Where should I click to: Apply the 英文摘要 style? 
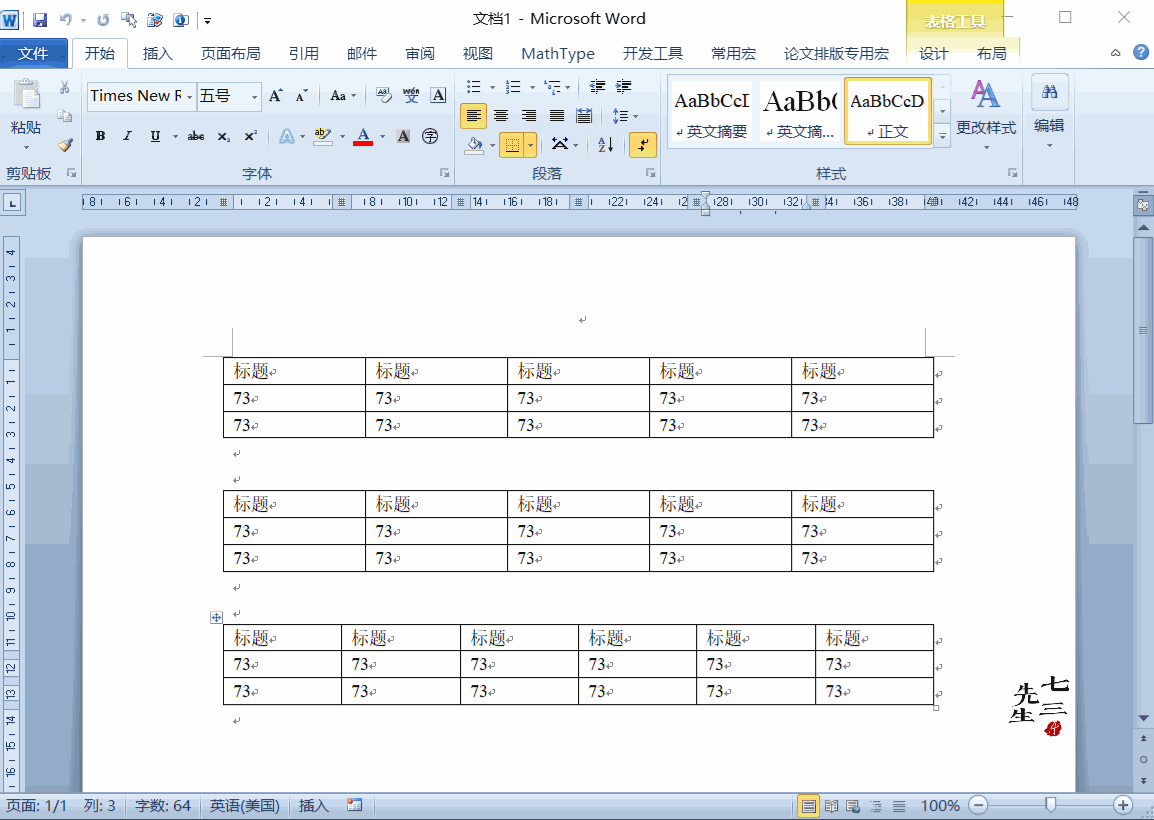pos(711,112)
